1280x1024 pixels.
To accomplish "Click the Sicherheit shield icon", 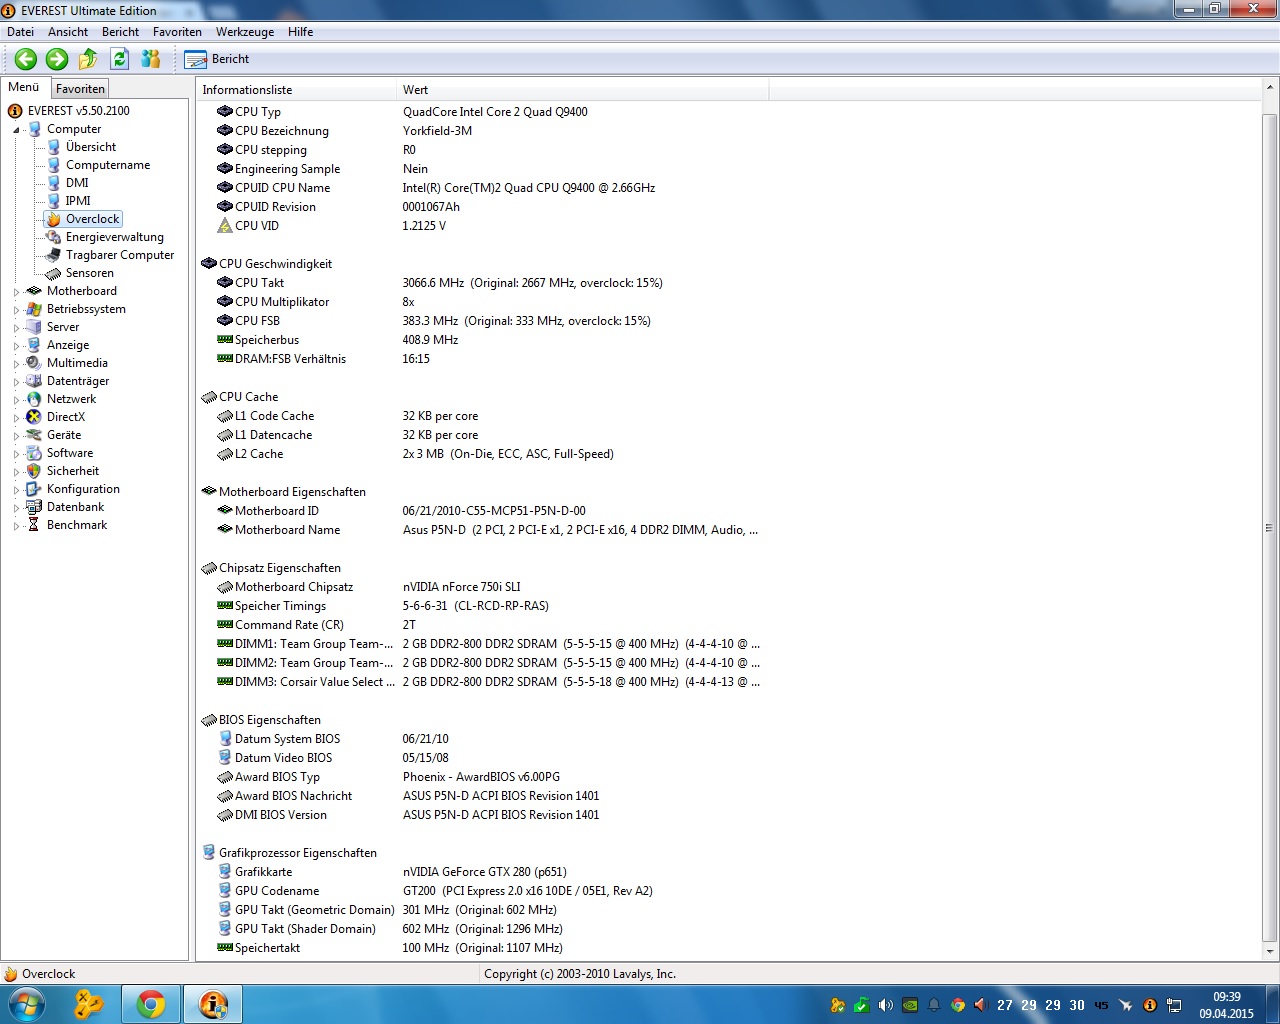I will pos(34,471).
